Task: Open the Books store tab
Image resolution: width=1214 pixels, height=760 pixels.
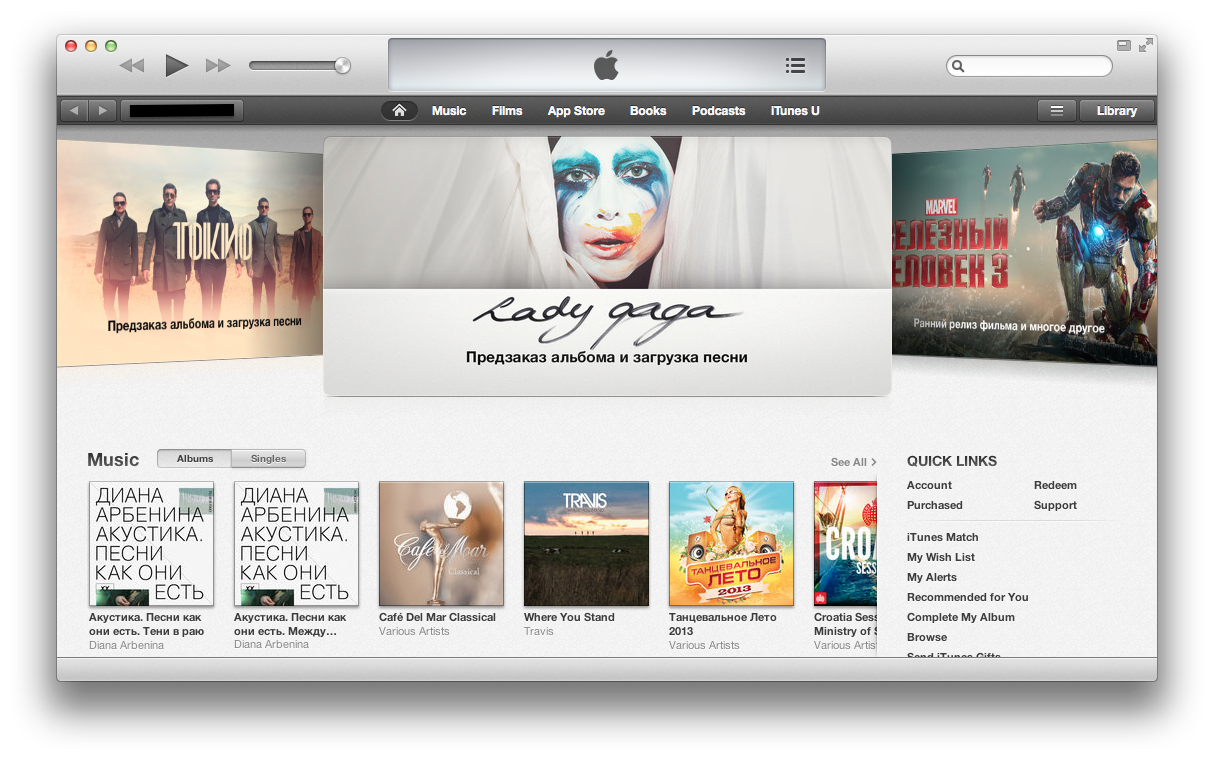Action: click(648, 111)
